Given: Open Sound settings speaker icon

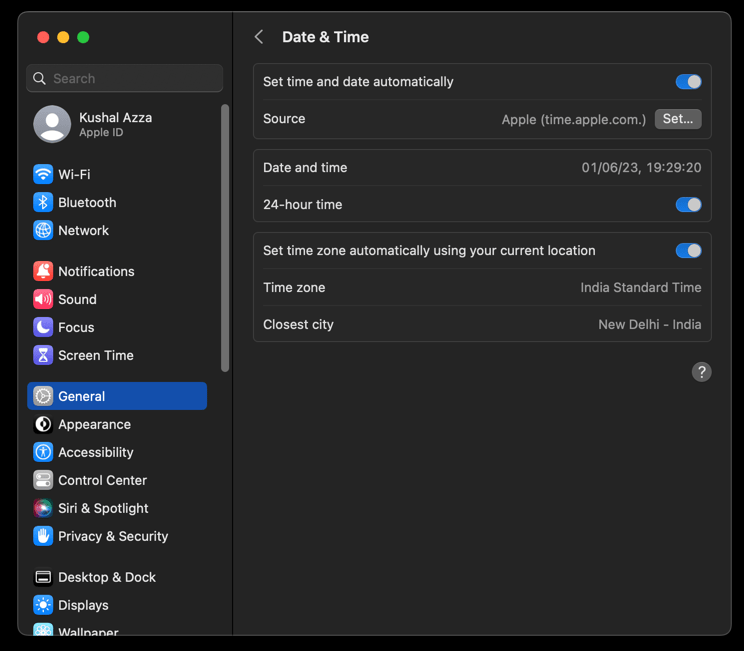Looking at the screenshot, I should [x=43, y=299].
